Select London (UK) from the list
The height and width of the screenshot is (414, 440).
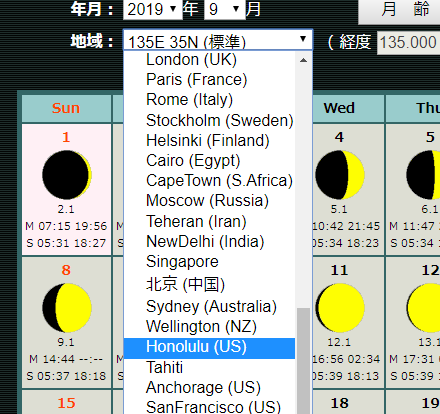point(209,60)
